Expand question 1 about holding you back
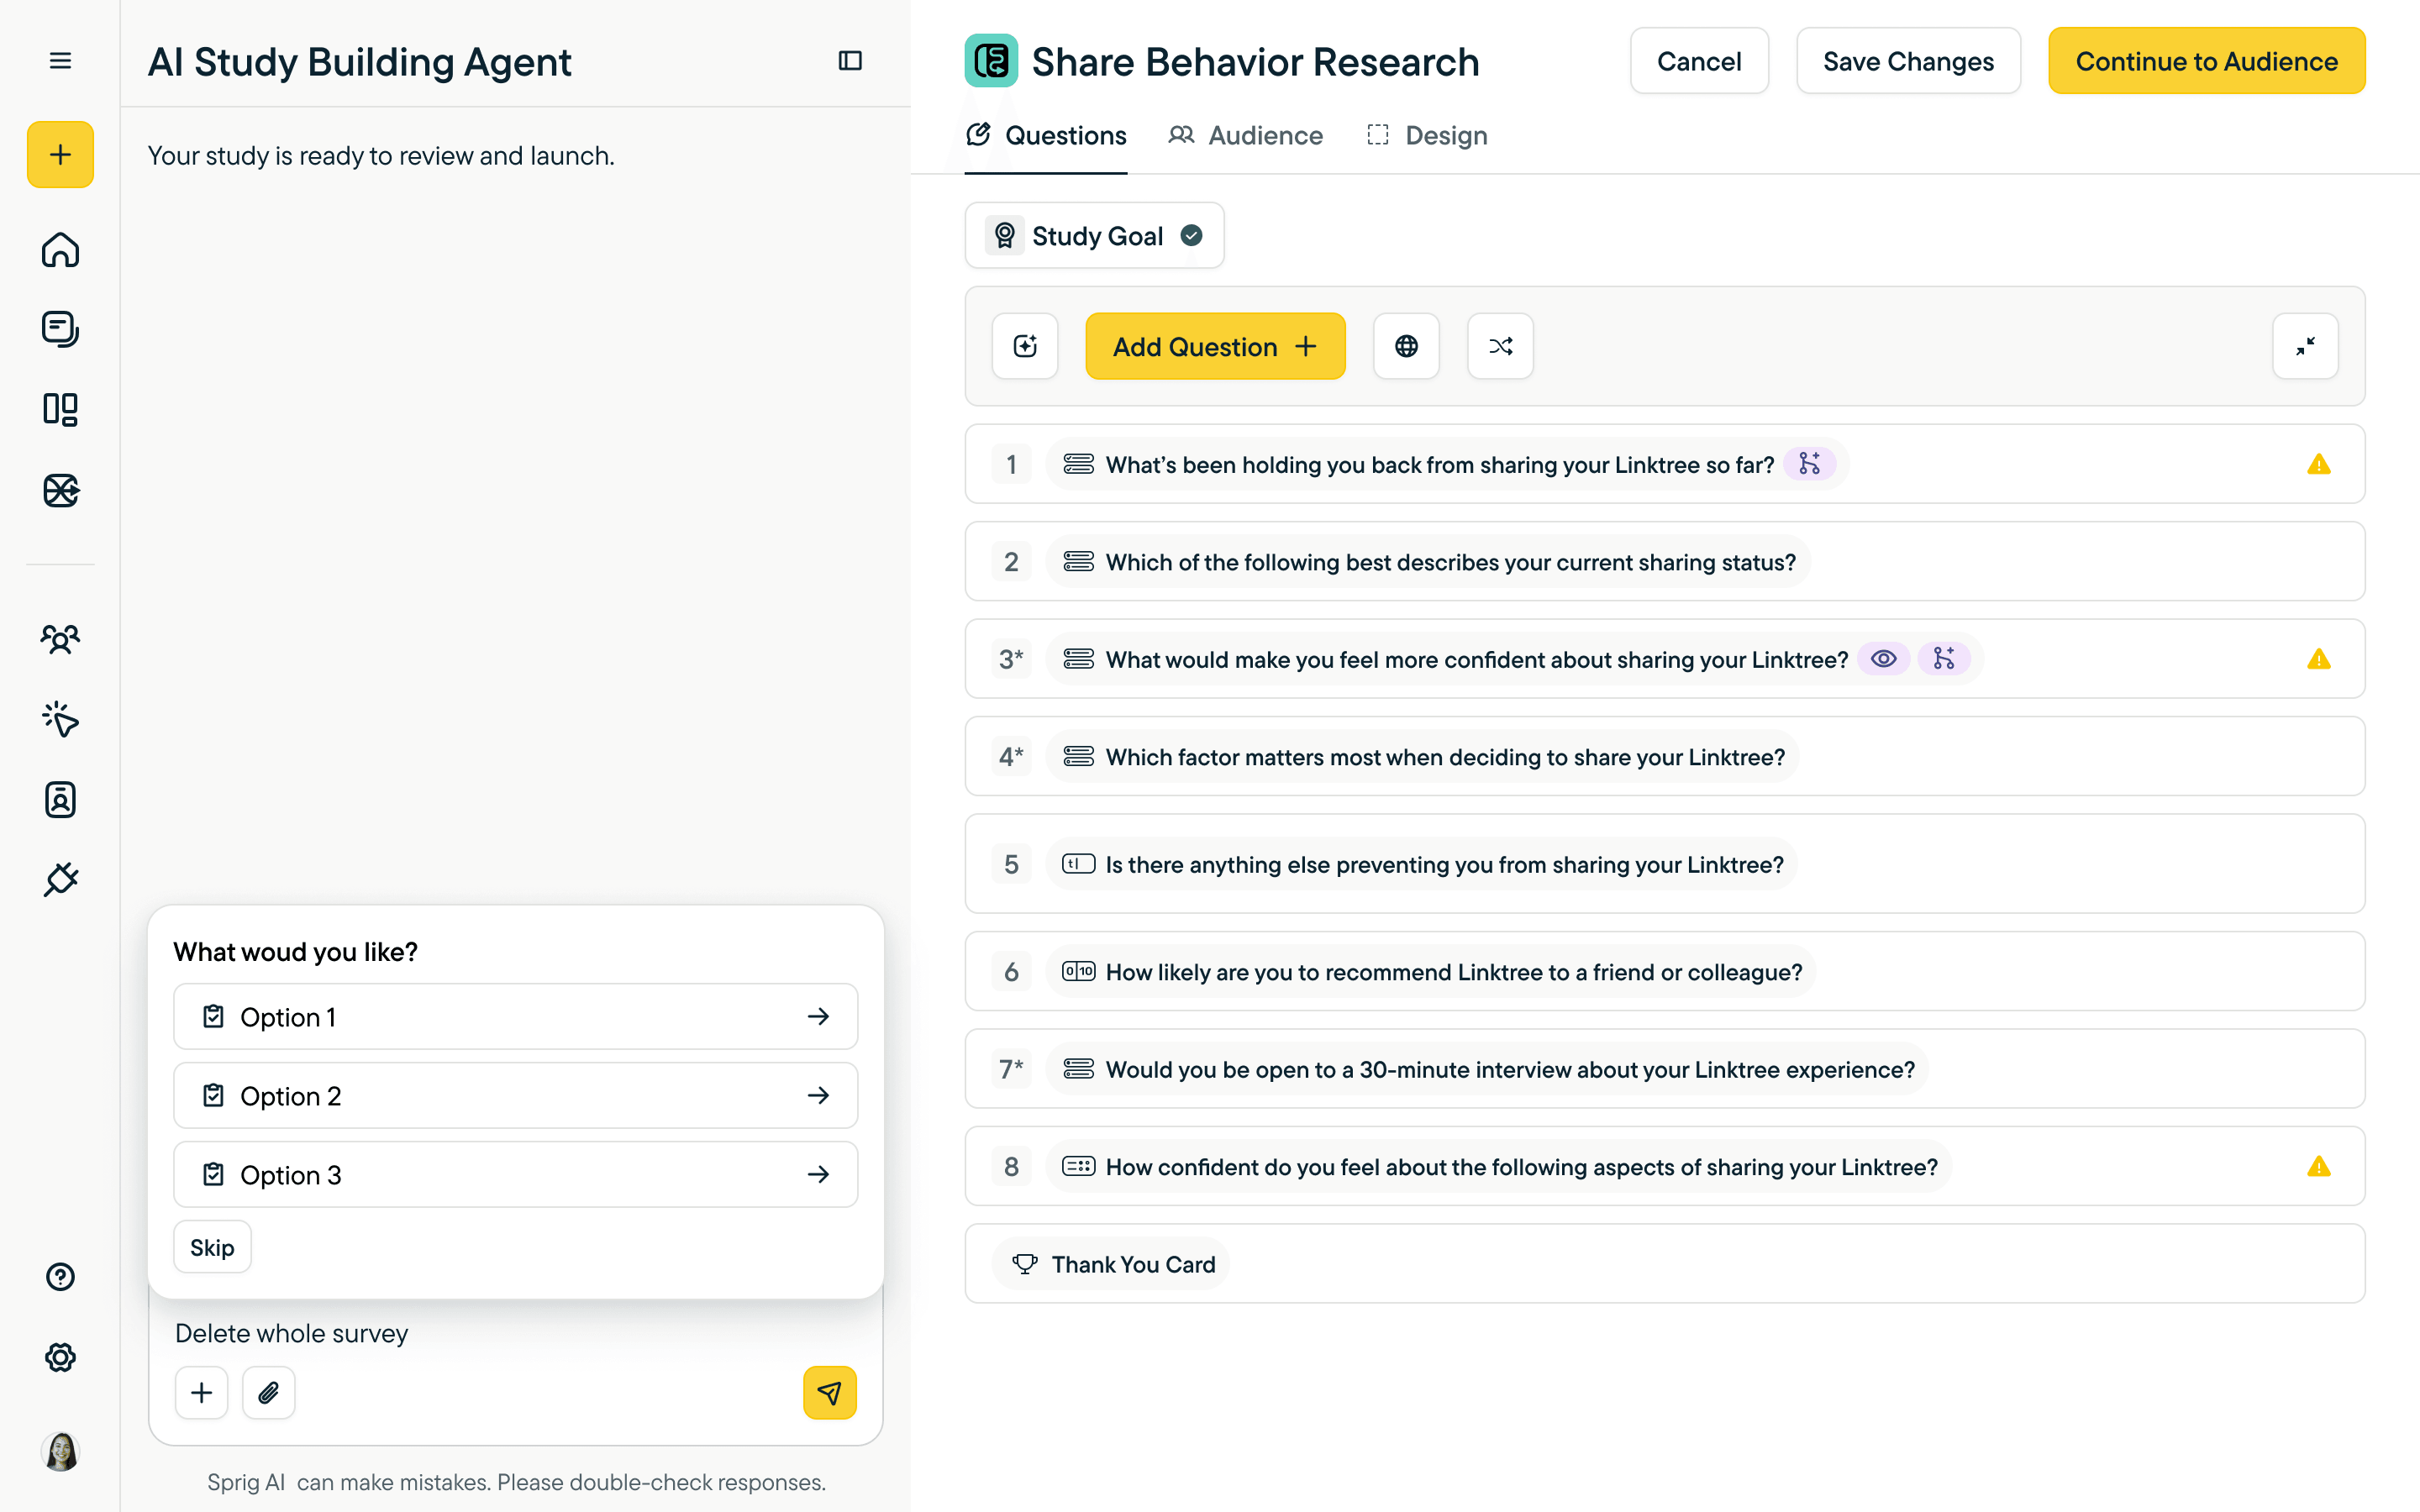 [x=1664, y=464]
